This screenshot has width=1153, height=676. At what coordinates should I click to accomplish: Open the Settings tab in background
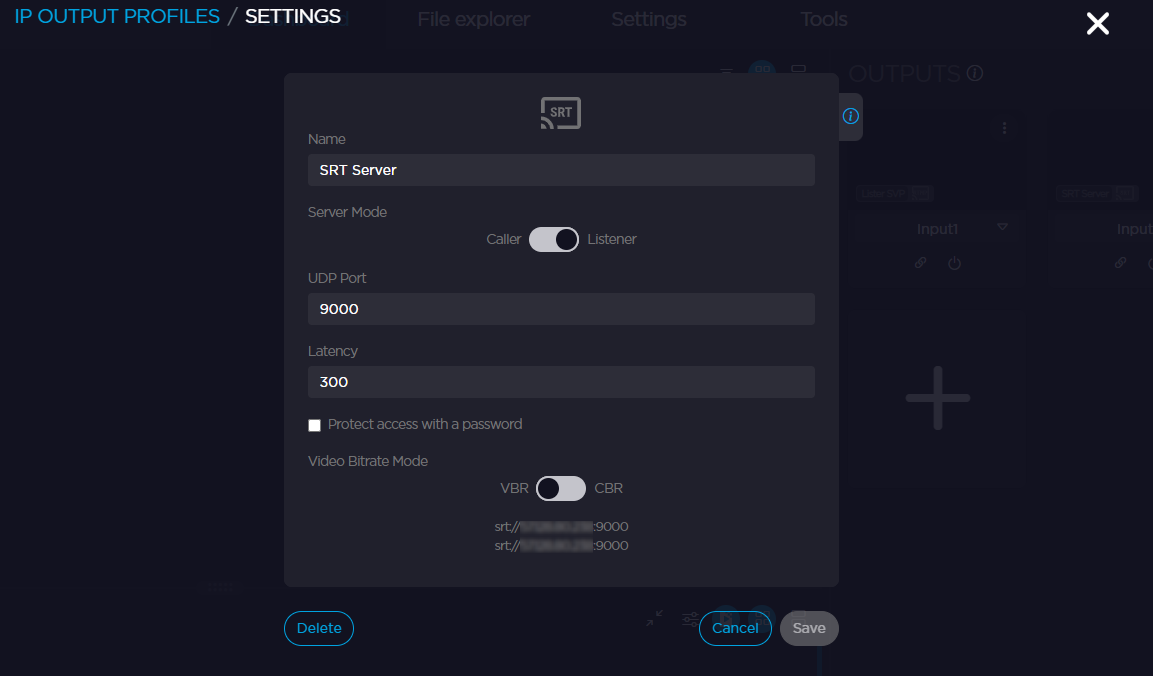pos(649,19)
